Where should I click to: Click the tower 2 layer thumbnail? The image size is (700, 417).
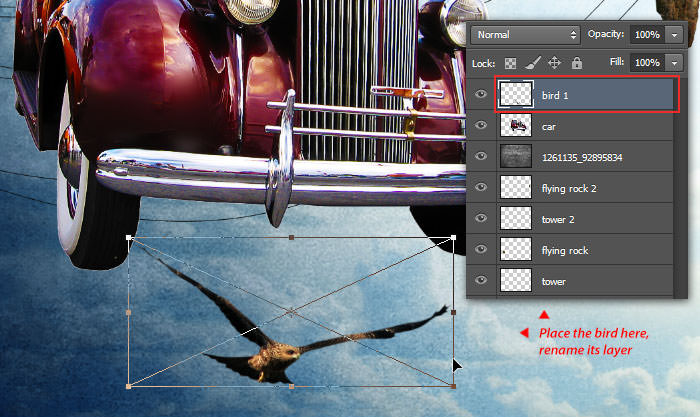[x=516, y=218]
